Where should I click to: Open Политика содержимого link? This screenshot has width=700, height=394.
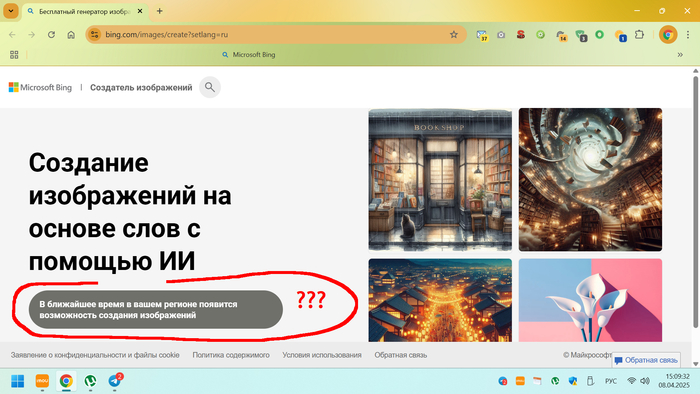tap(231, 355)
